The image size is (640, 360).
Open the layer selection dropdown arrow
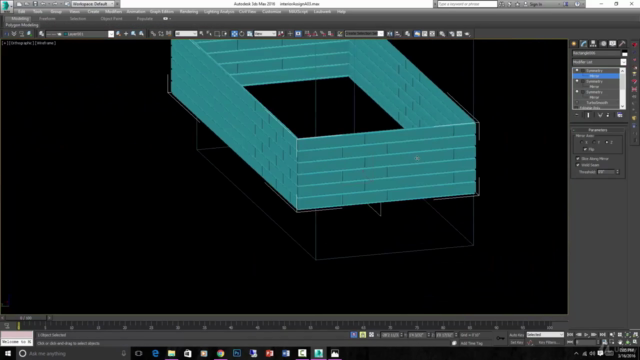(x=111, y=34)
